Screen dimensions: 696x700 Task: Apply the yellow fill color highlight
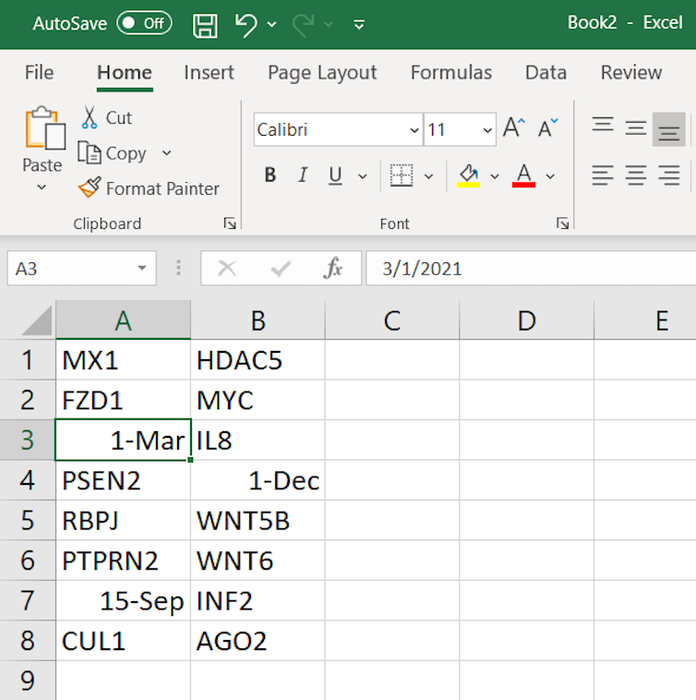coord(468,176)
